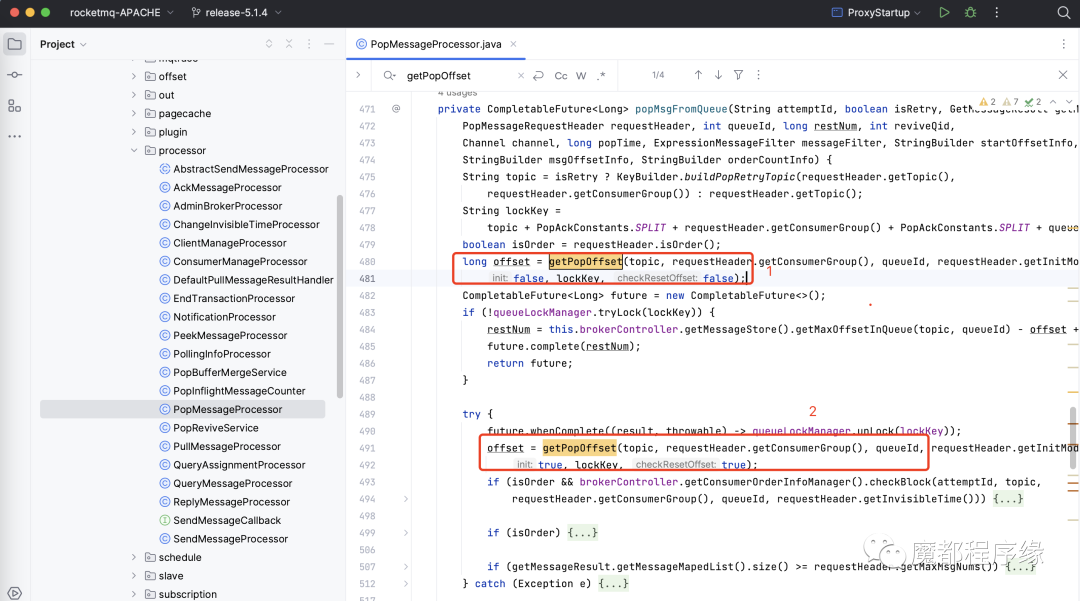Toggle whole words W option
Image resolution: width=1080 pixels, height=601 pixels.
click(581, 76)
